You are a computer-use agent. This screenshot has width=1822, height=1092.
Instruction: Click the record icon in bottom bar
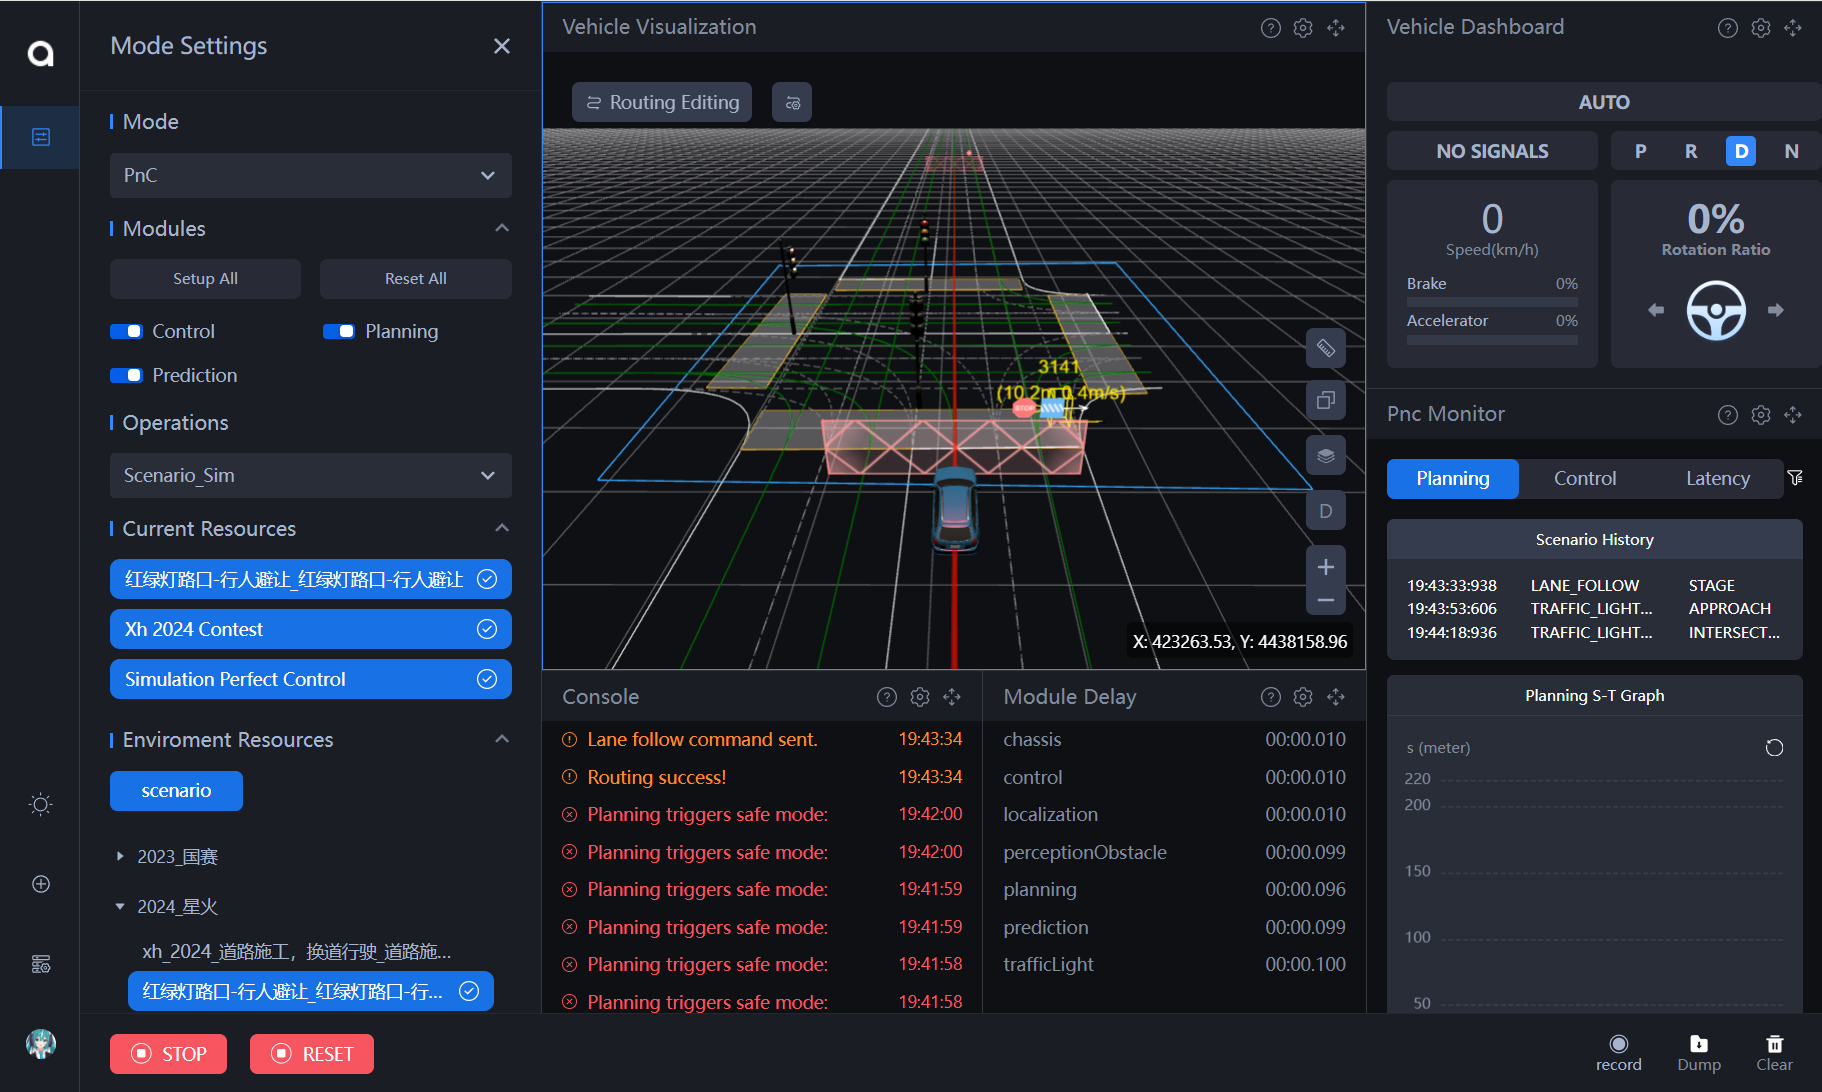(1618, 1044)
